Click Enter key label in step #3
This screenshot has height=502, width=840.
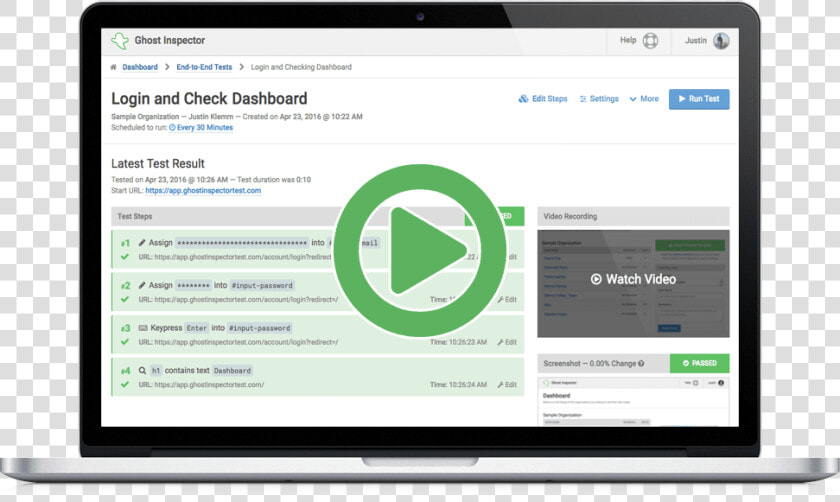pyautogui.click(x=197, y=328)
